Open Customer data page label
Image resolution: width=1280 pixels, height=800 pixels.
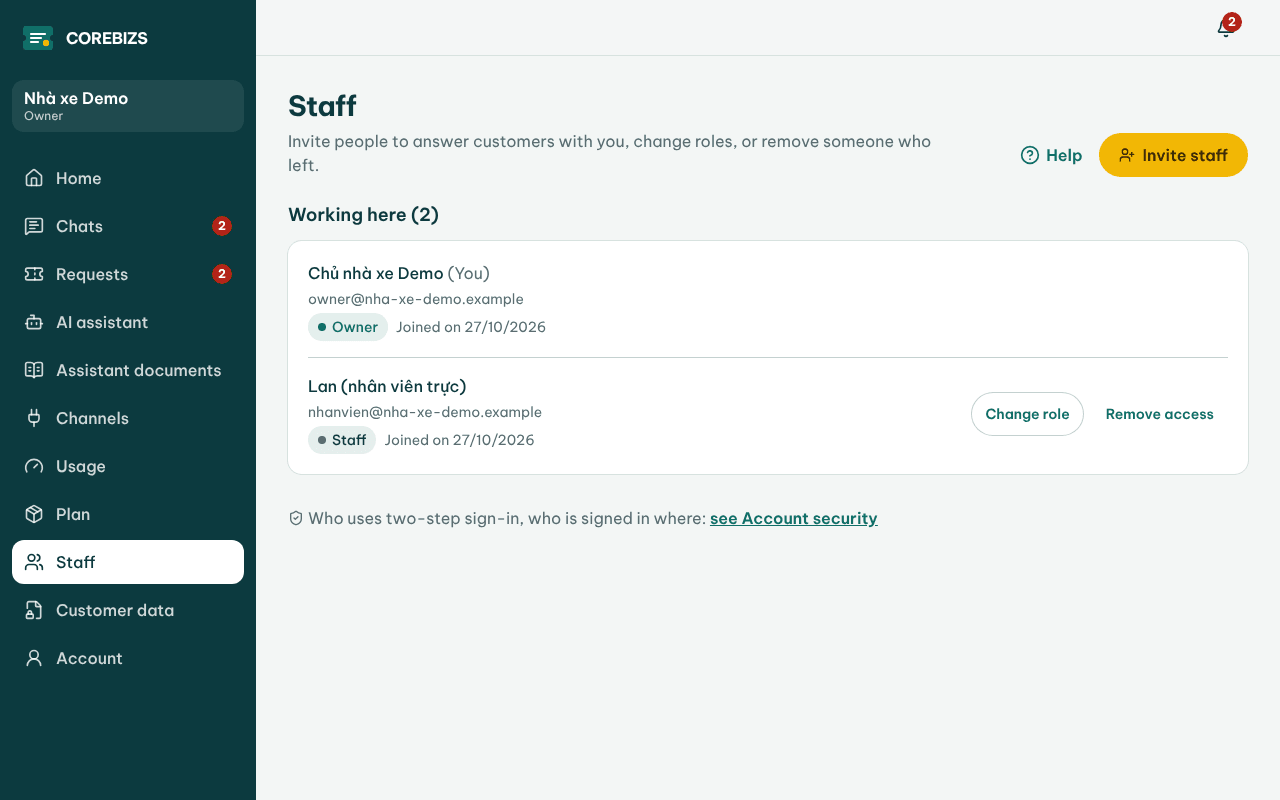115,610
